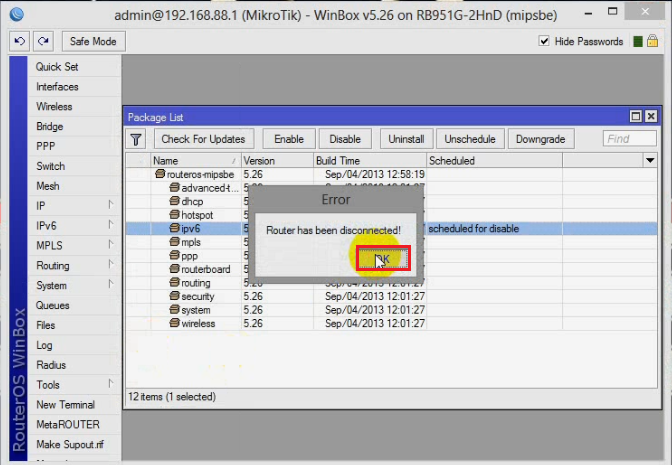Open the Interfaces menu
This screenshot has width=672, height=465.
[x=57, y=87]
